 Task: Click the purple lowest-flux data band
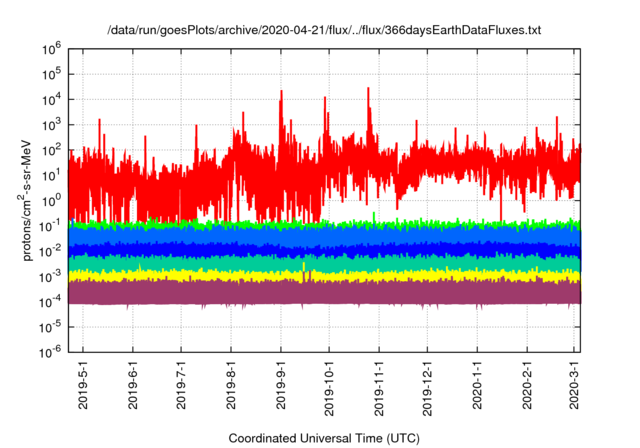(x=324, y=293)
